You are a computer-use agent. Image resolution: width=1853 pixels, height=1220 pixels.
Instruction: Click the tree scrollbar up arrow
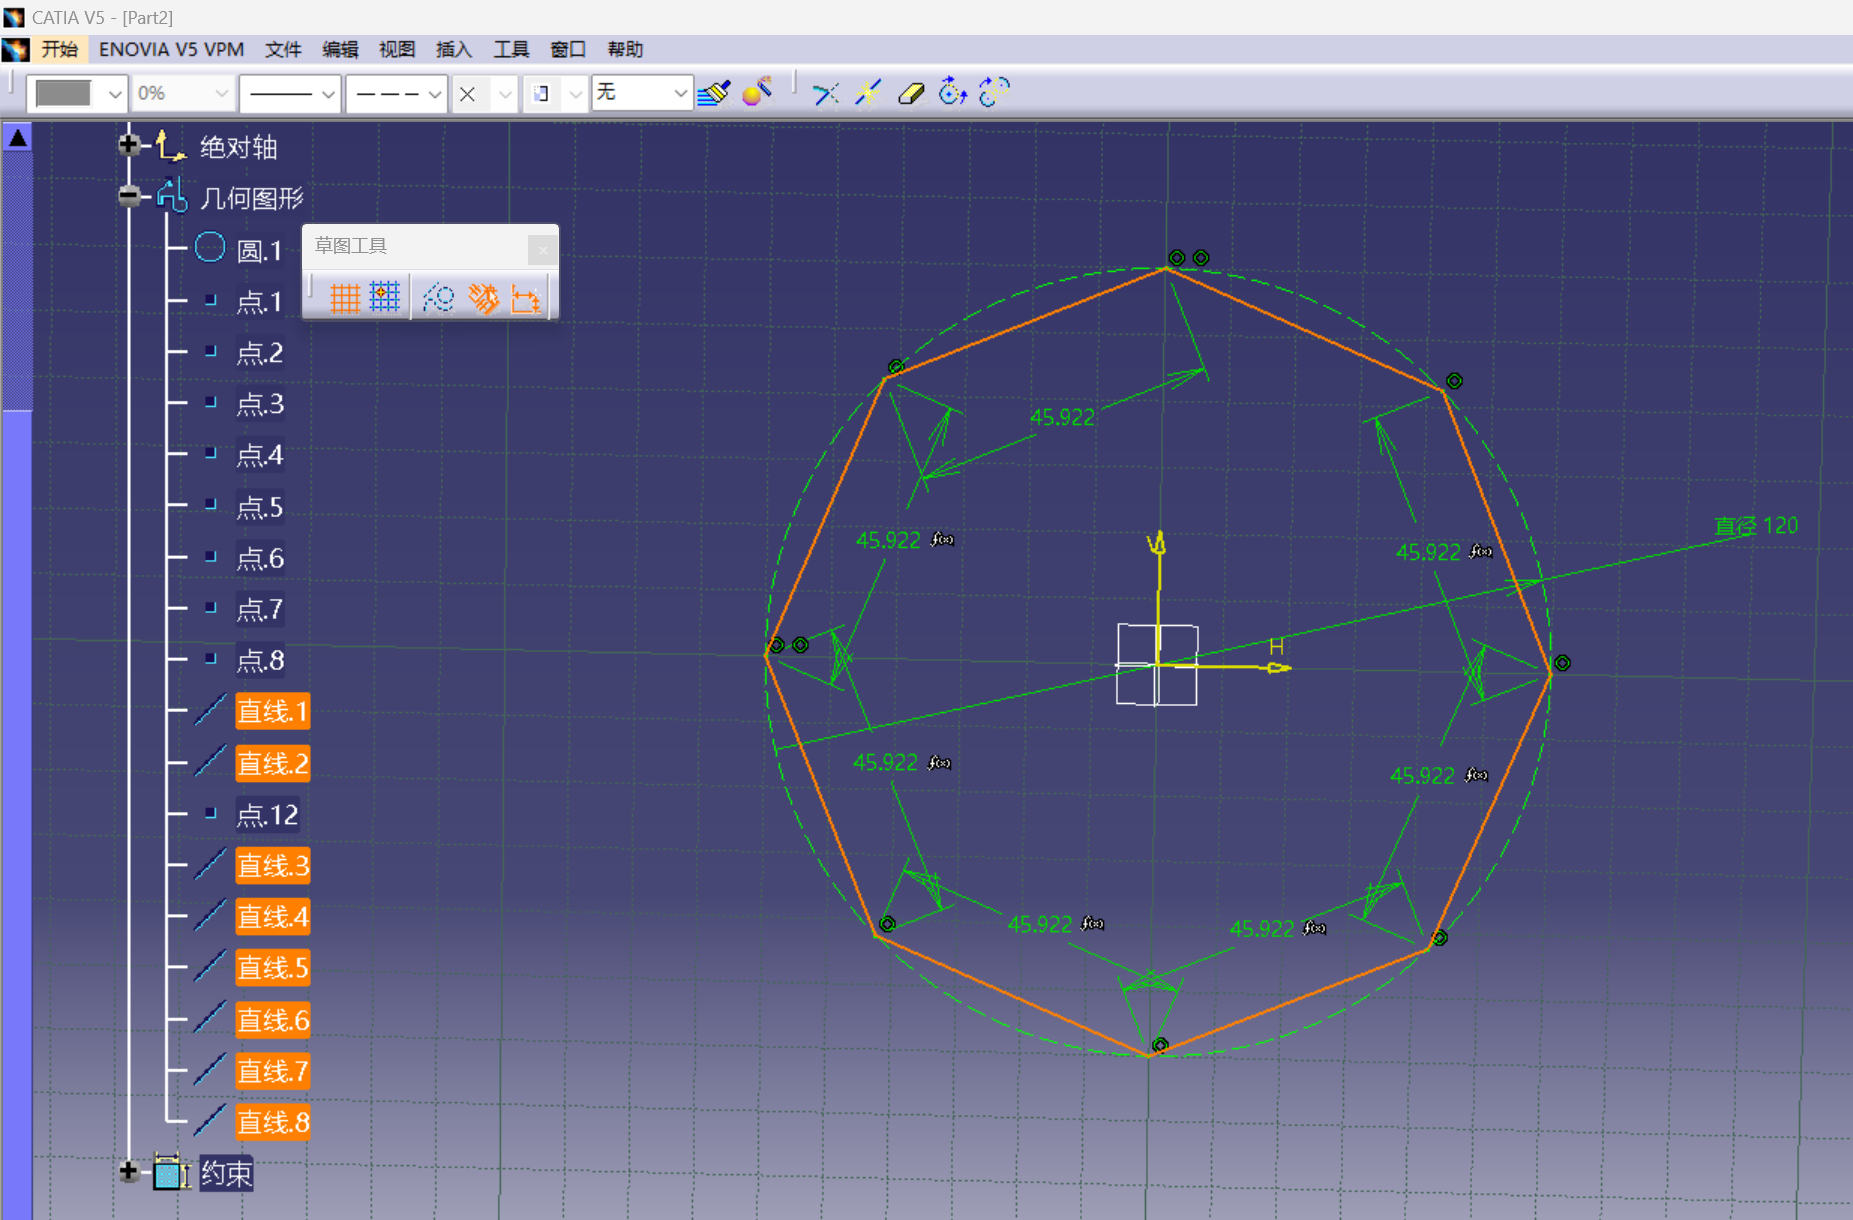coord(18,138)
